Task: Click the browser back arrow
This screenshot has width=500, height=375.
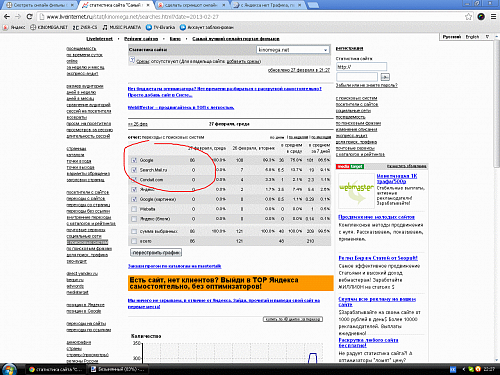Action: pos(7,16)
